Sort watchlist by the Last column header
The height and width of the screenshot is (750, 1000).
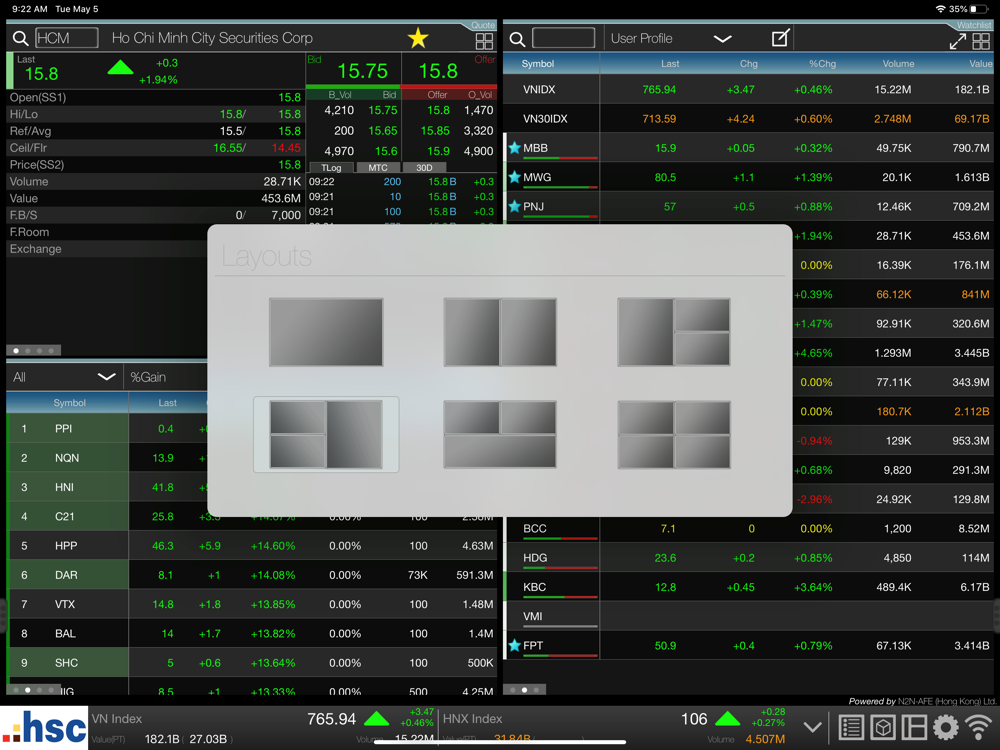click(x=670, y=64)
